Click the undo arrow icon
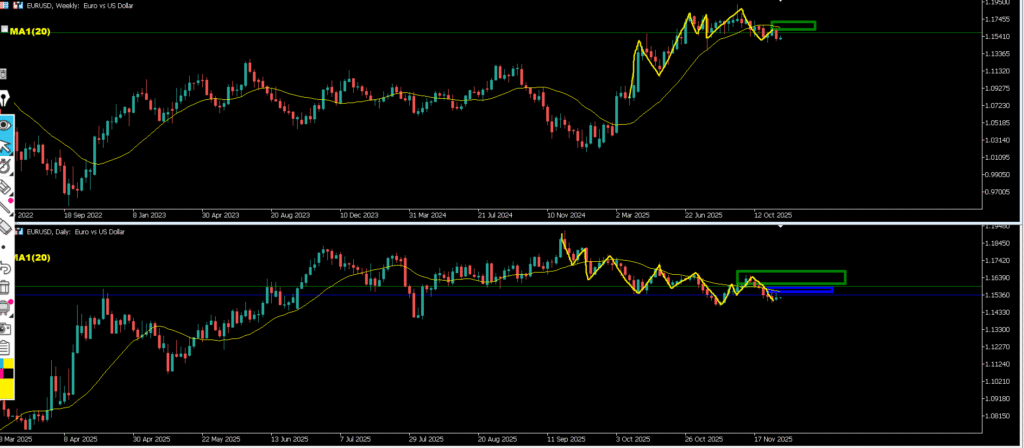 tap(5, 268)
